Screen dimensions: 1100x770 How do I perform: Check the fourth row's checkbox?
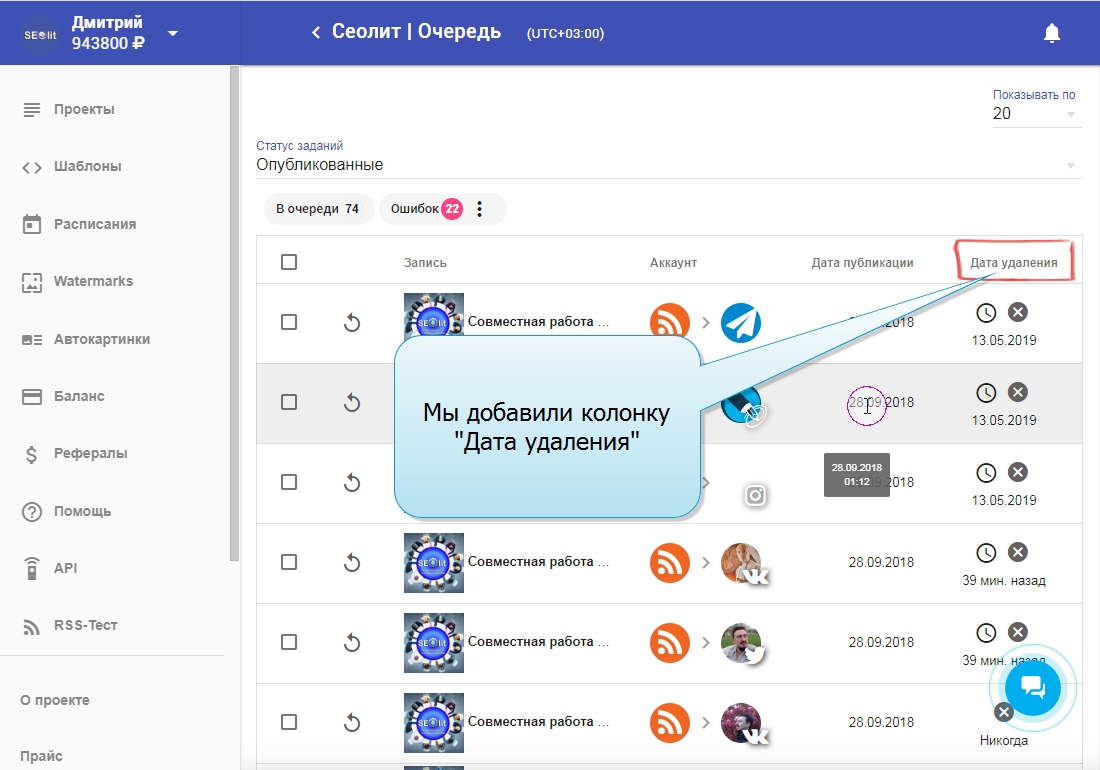[289, 562]
